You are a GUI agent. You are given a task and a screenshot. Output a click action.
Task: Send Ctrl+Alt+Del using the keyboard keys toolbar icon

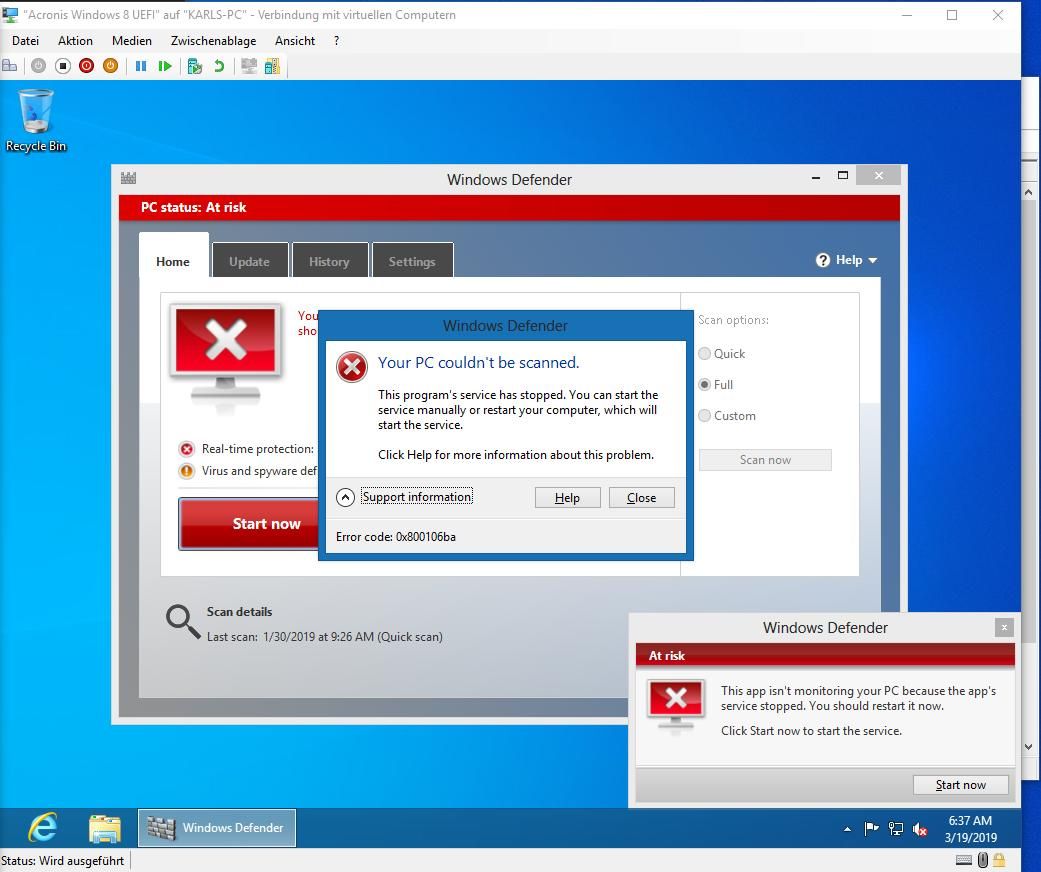coord(9,66)
